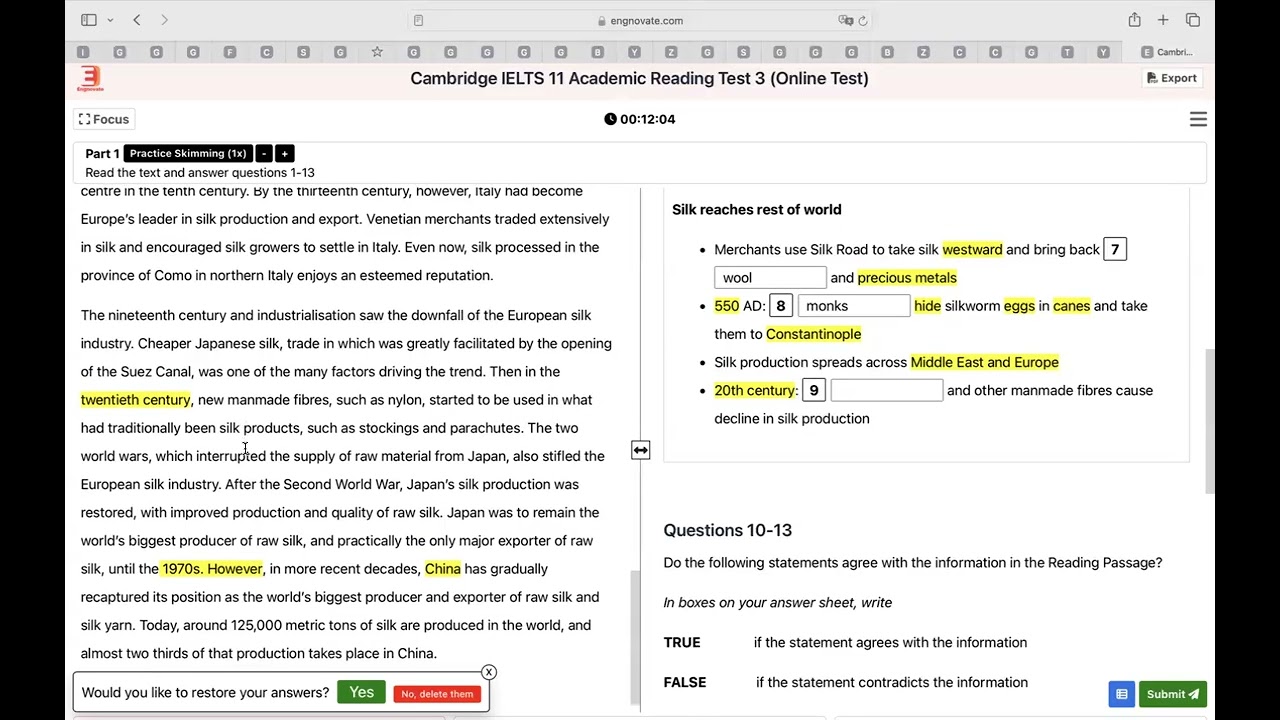The width and height of the screenshot is (1280, 720).
Task: Click highlighted word China in passage
Action: 442,568
